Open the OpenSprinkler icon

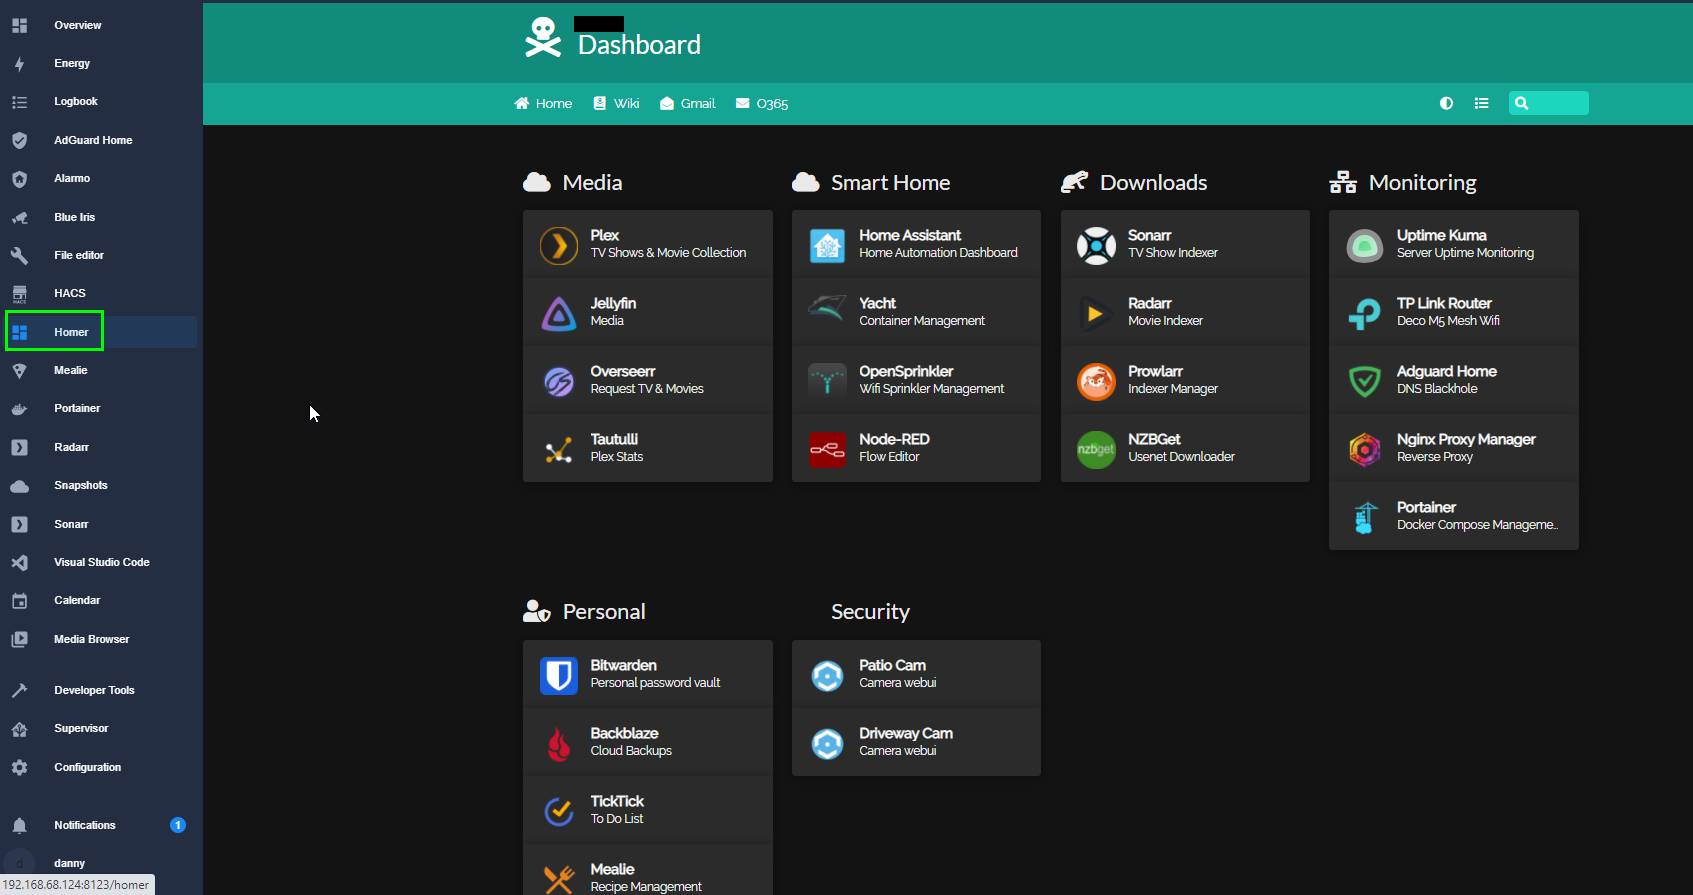pyautogui.click(x=827, y=381)
